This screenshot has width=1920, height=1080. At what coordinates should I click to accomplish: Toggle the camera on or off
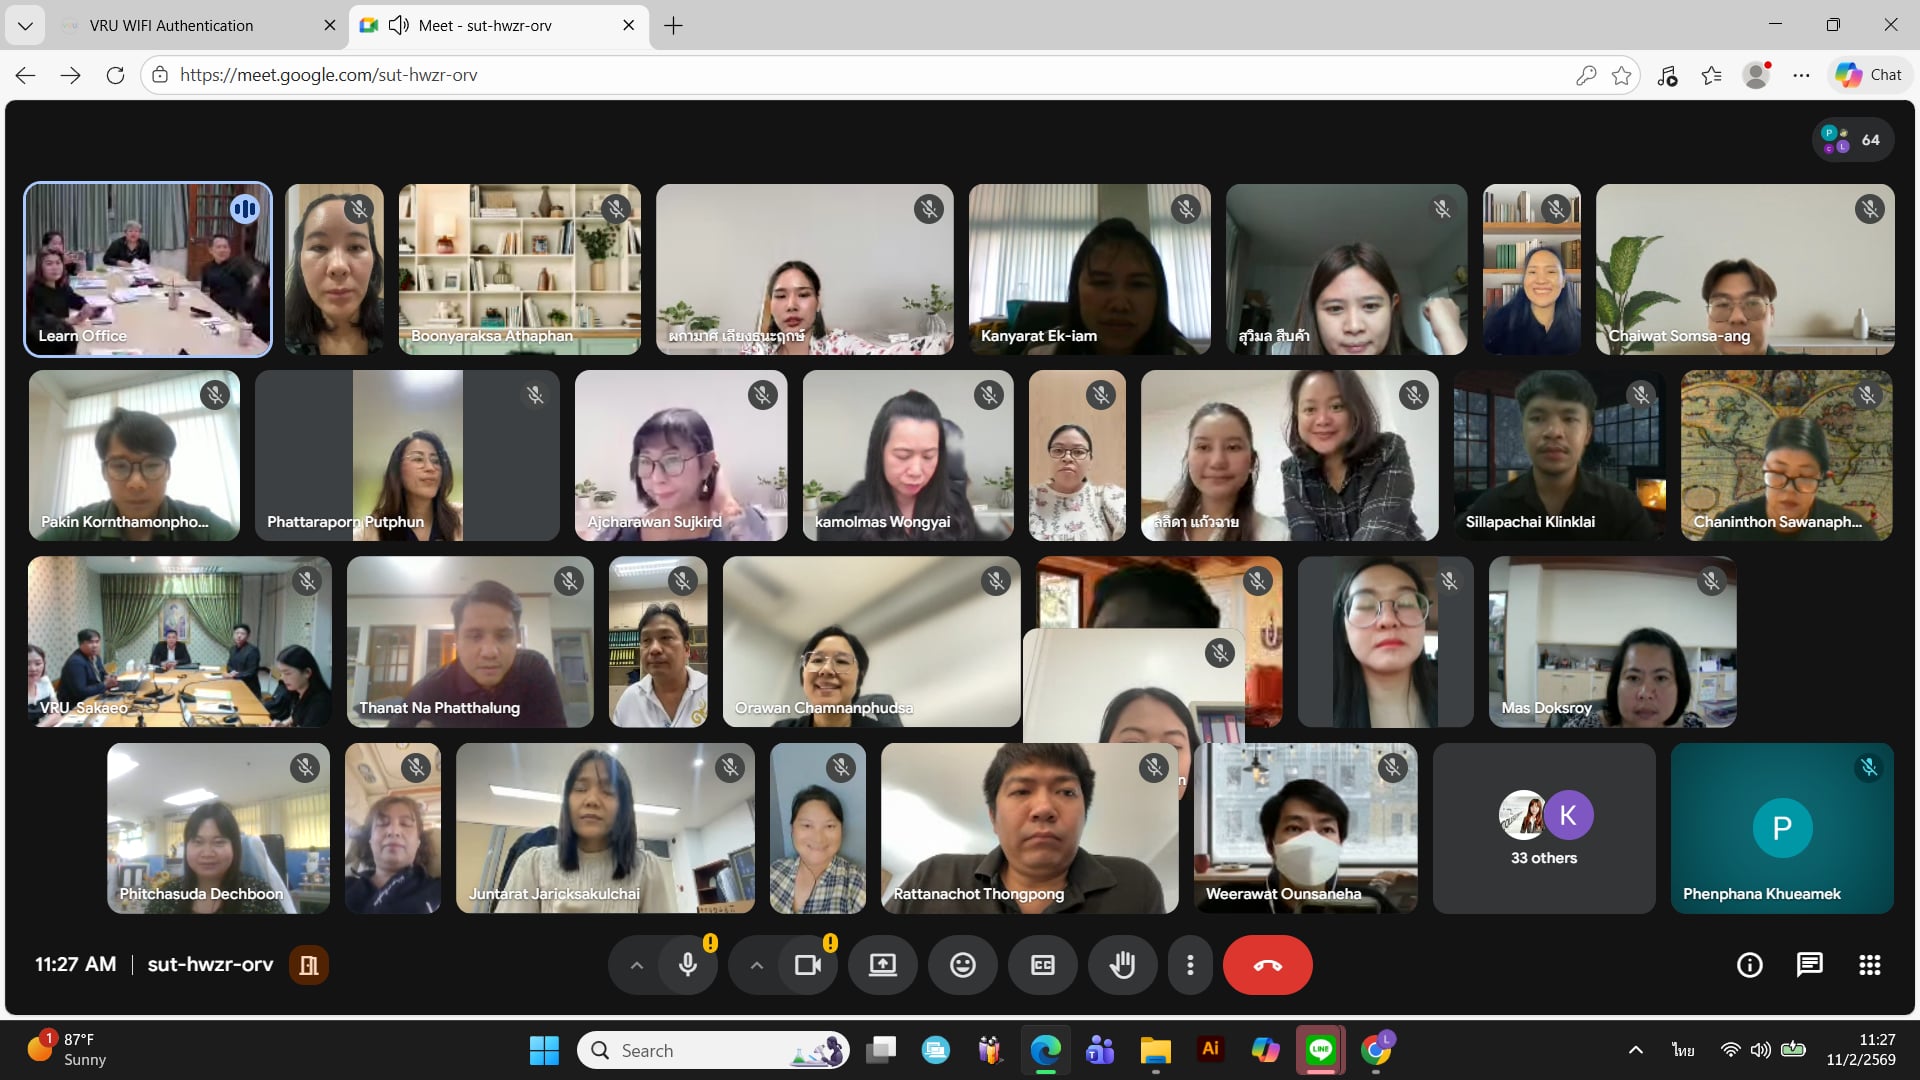point(807,965)
